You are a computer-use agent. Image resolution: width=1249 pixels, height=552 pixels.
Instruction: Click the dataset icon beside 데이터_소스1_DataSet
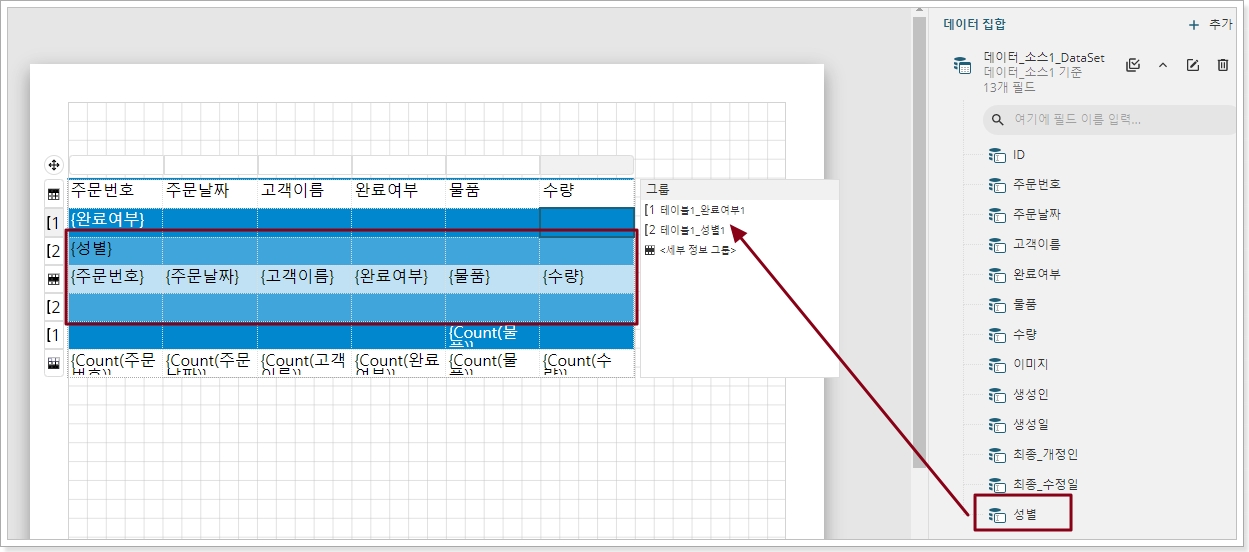tap(962, 66)
